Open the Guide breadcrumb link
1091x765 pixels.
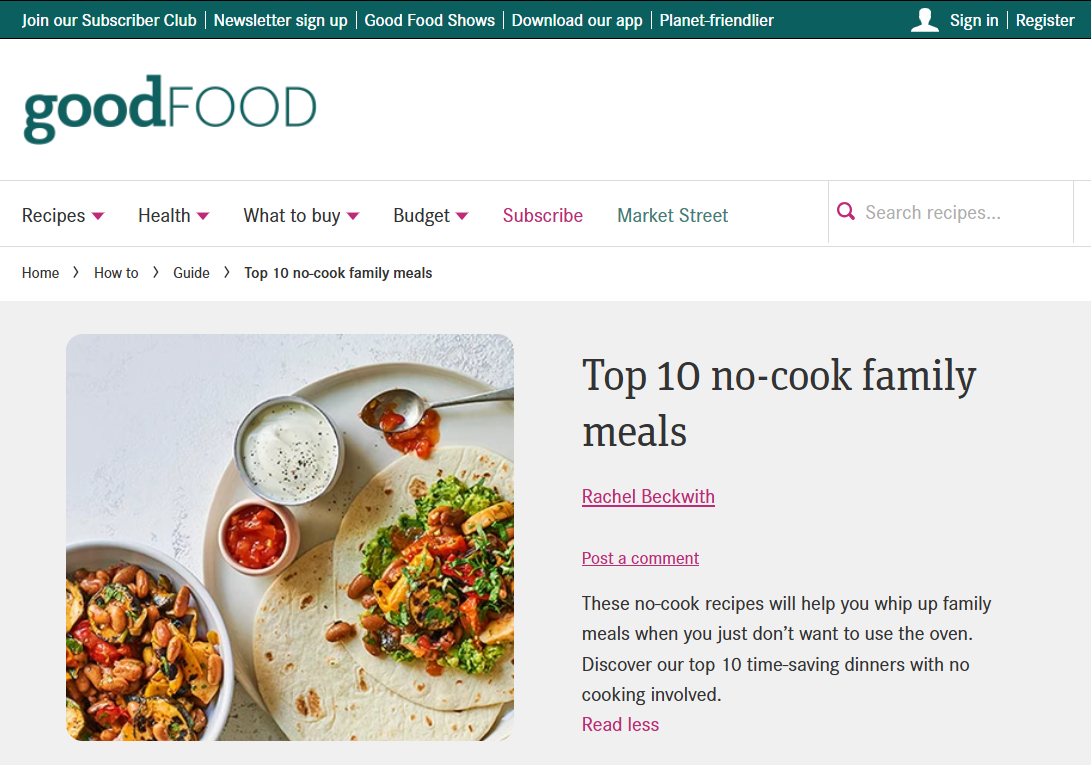pyautogui.click(x=191, y=272)
